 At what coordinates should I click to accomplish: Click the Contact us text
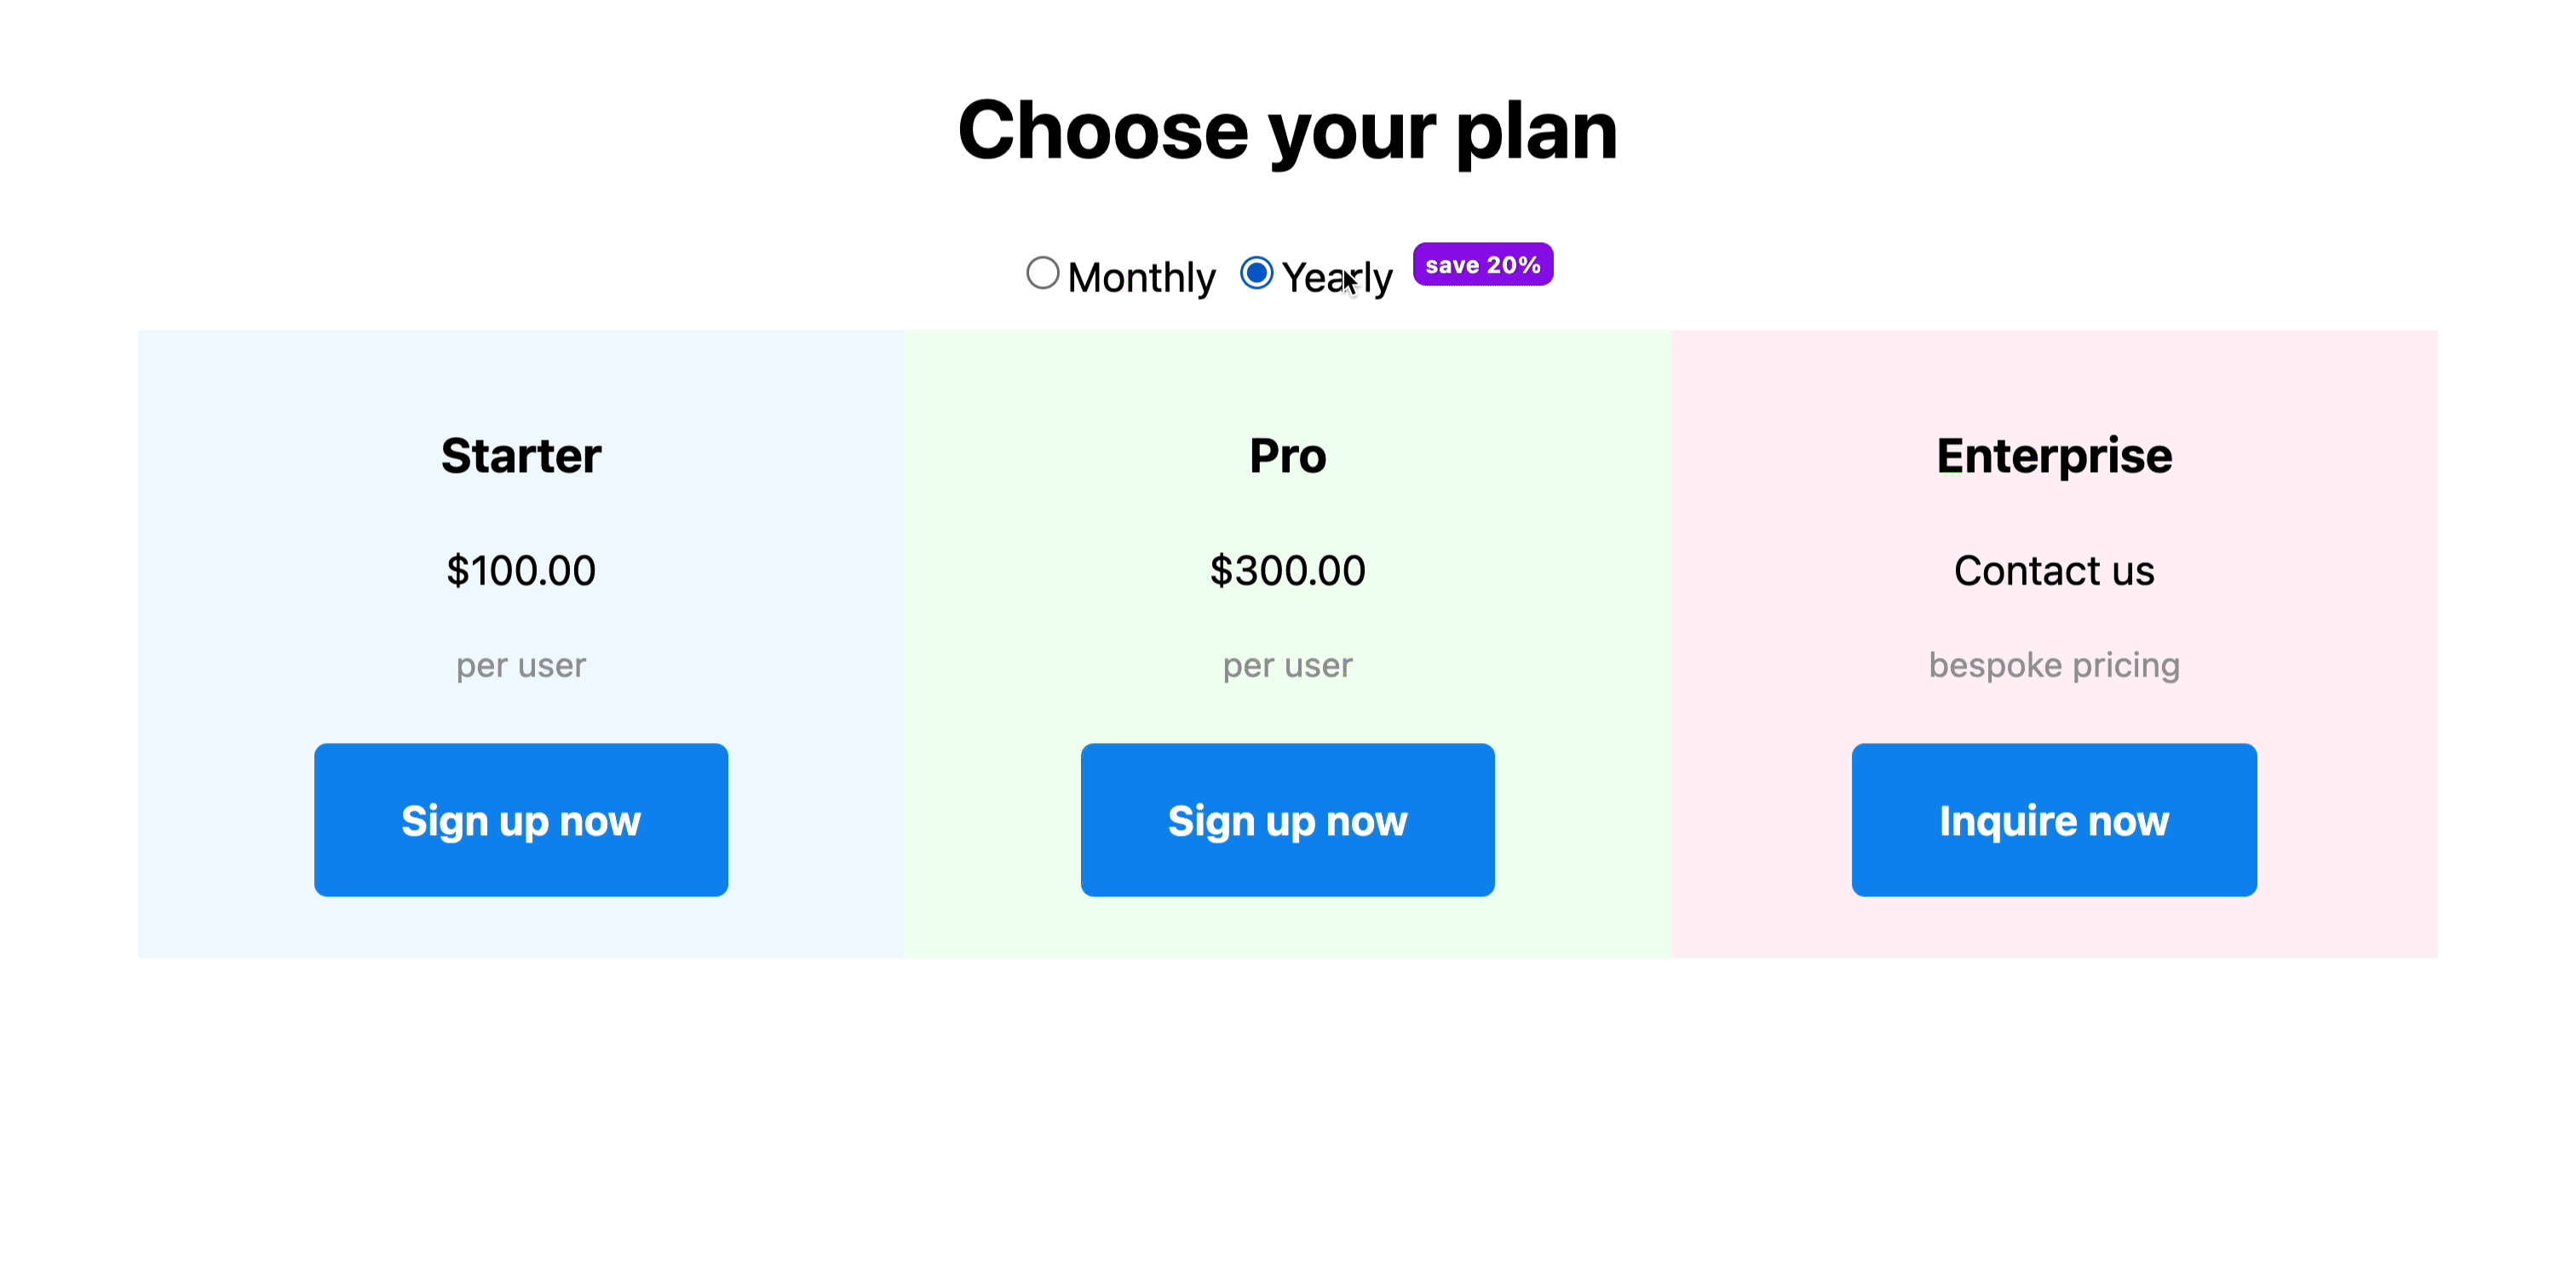[x=2054, y=570]
